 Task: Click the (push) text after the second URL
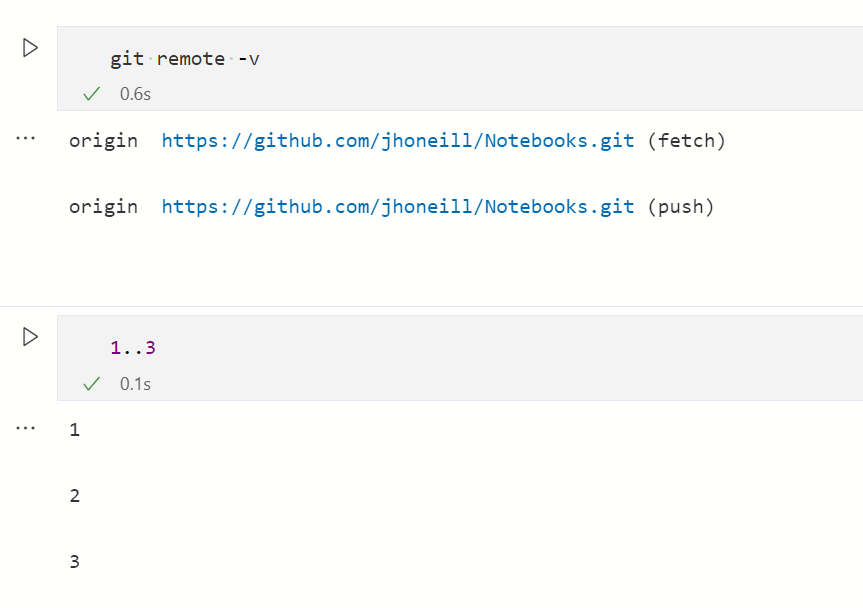click(x=679, y=206)
